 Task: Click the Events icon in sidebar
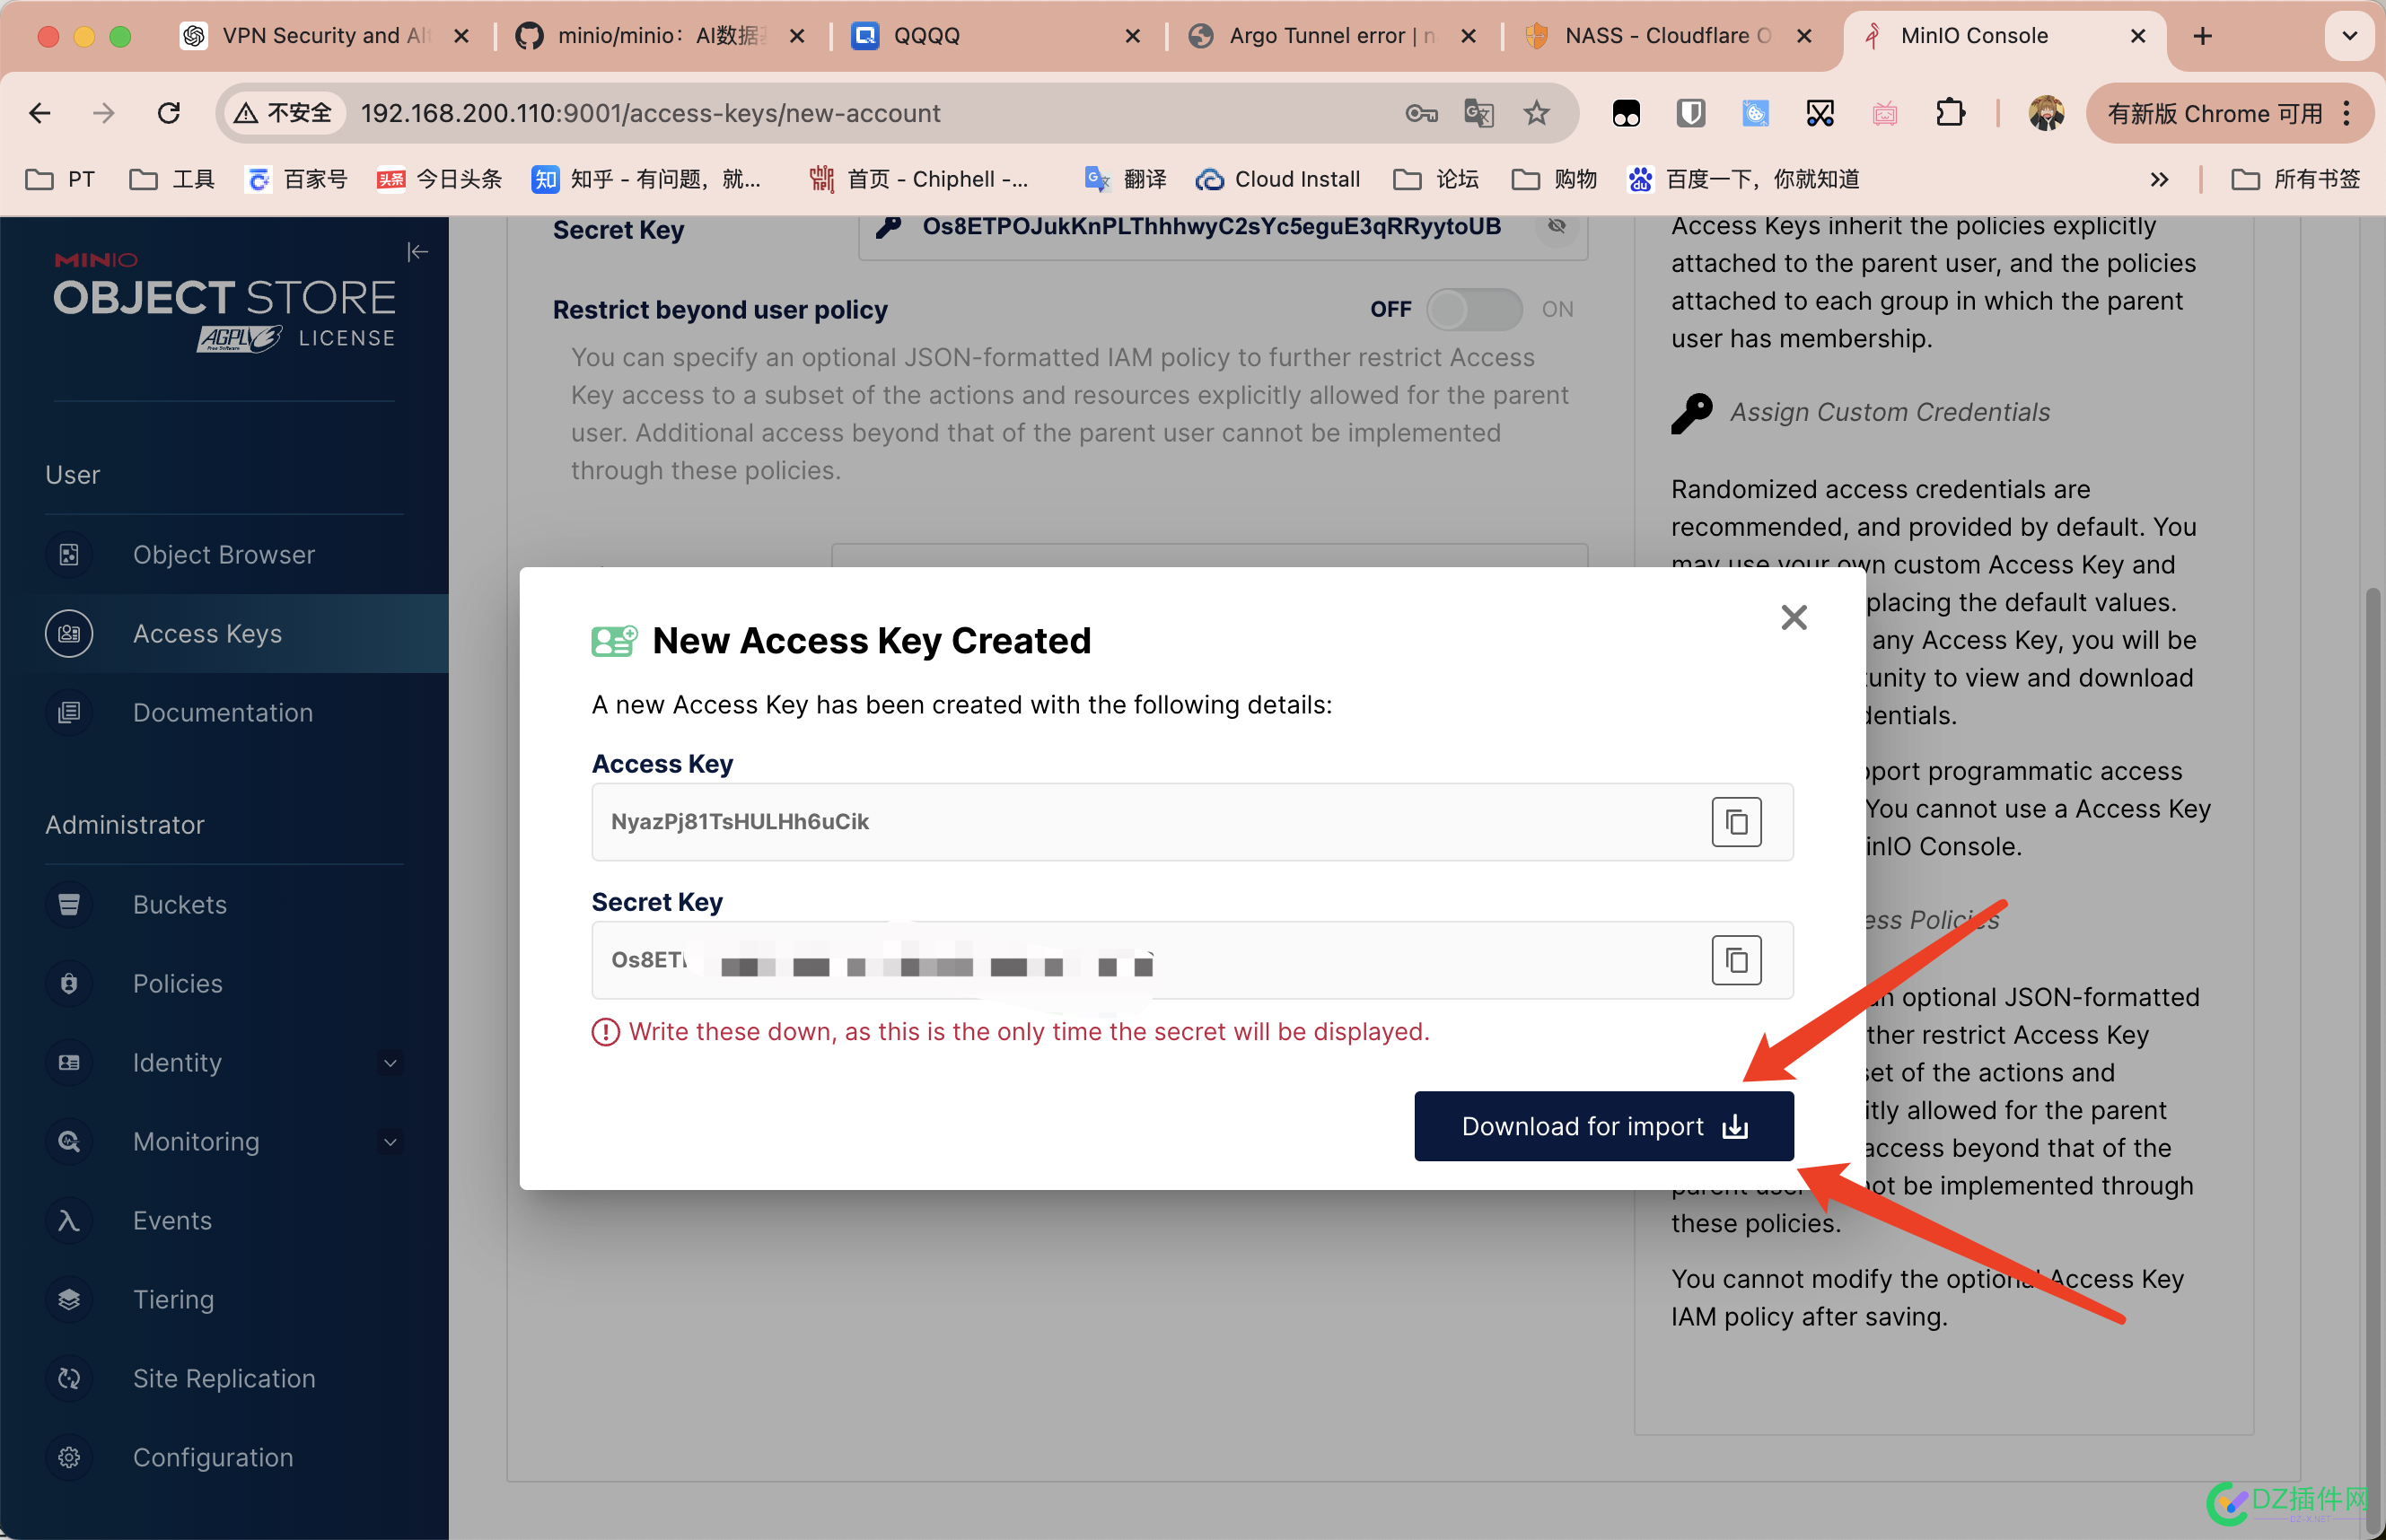point(66,1219)
